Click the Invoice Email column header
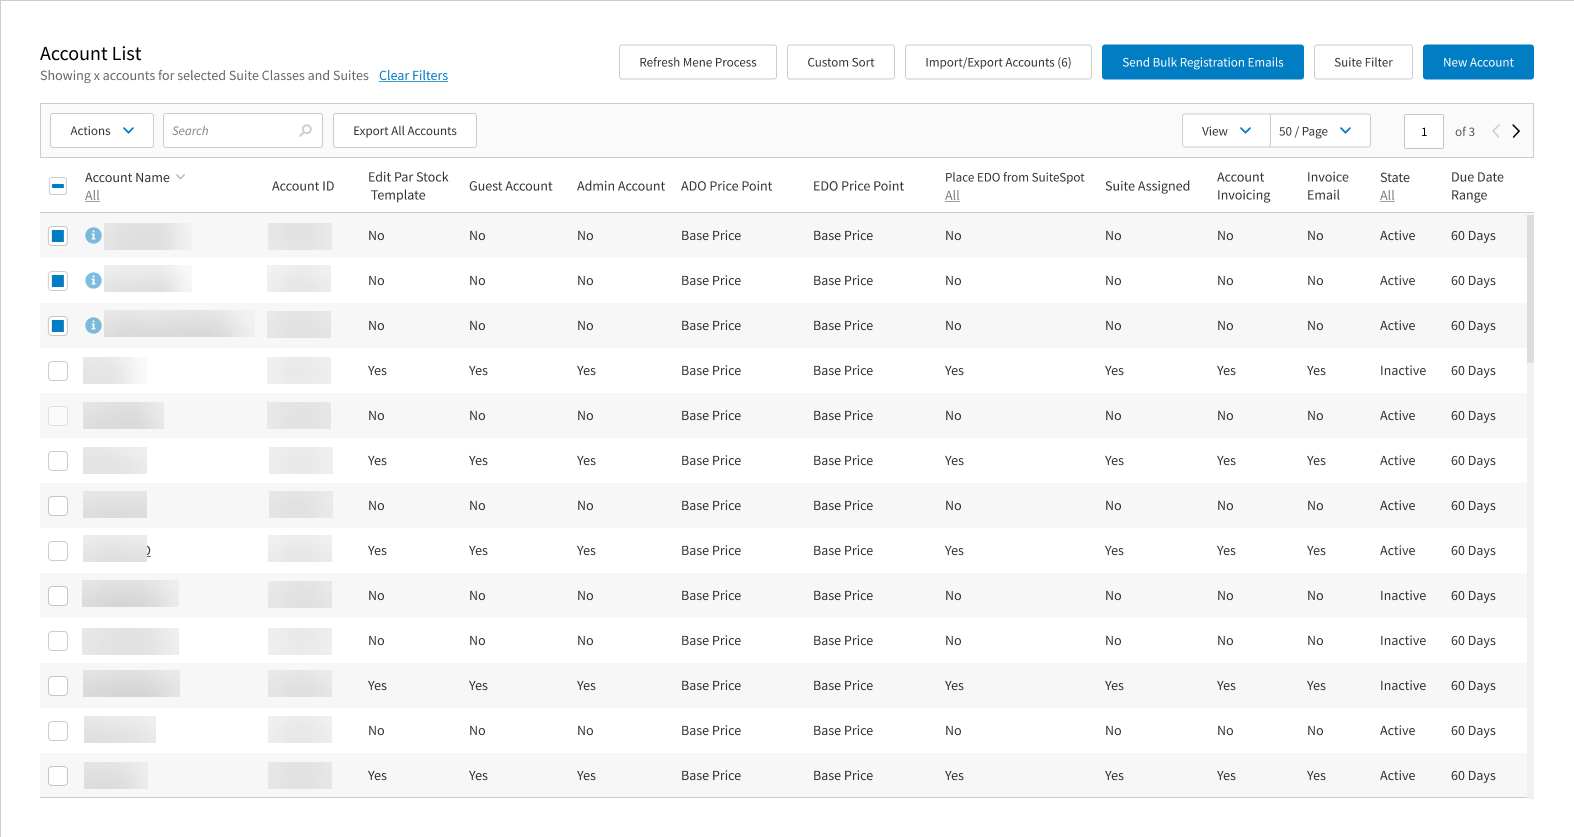This screenshot has width=1574, height=837. tap(1327, 186)
